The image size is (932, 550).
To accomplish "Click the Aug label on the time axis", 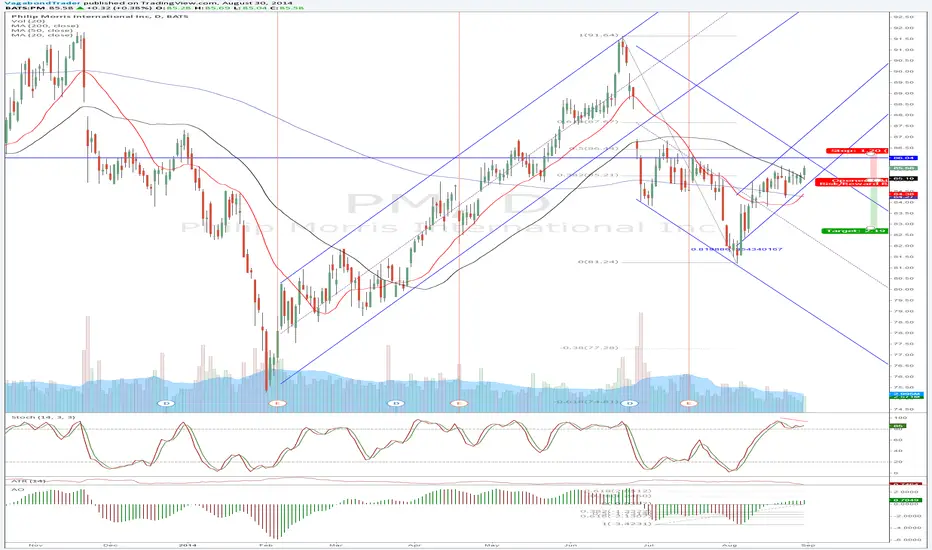I will point(730,545).
